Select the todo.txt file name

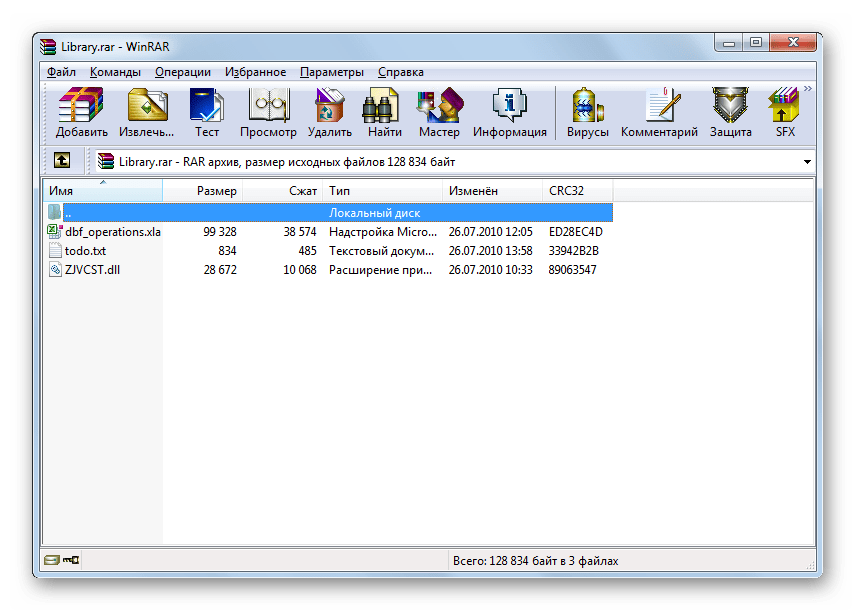pyautogui.click(x=85, y=251)
